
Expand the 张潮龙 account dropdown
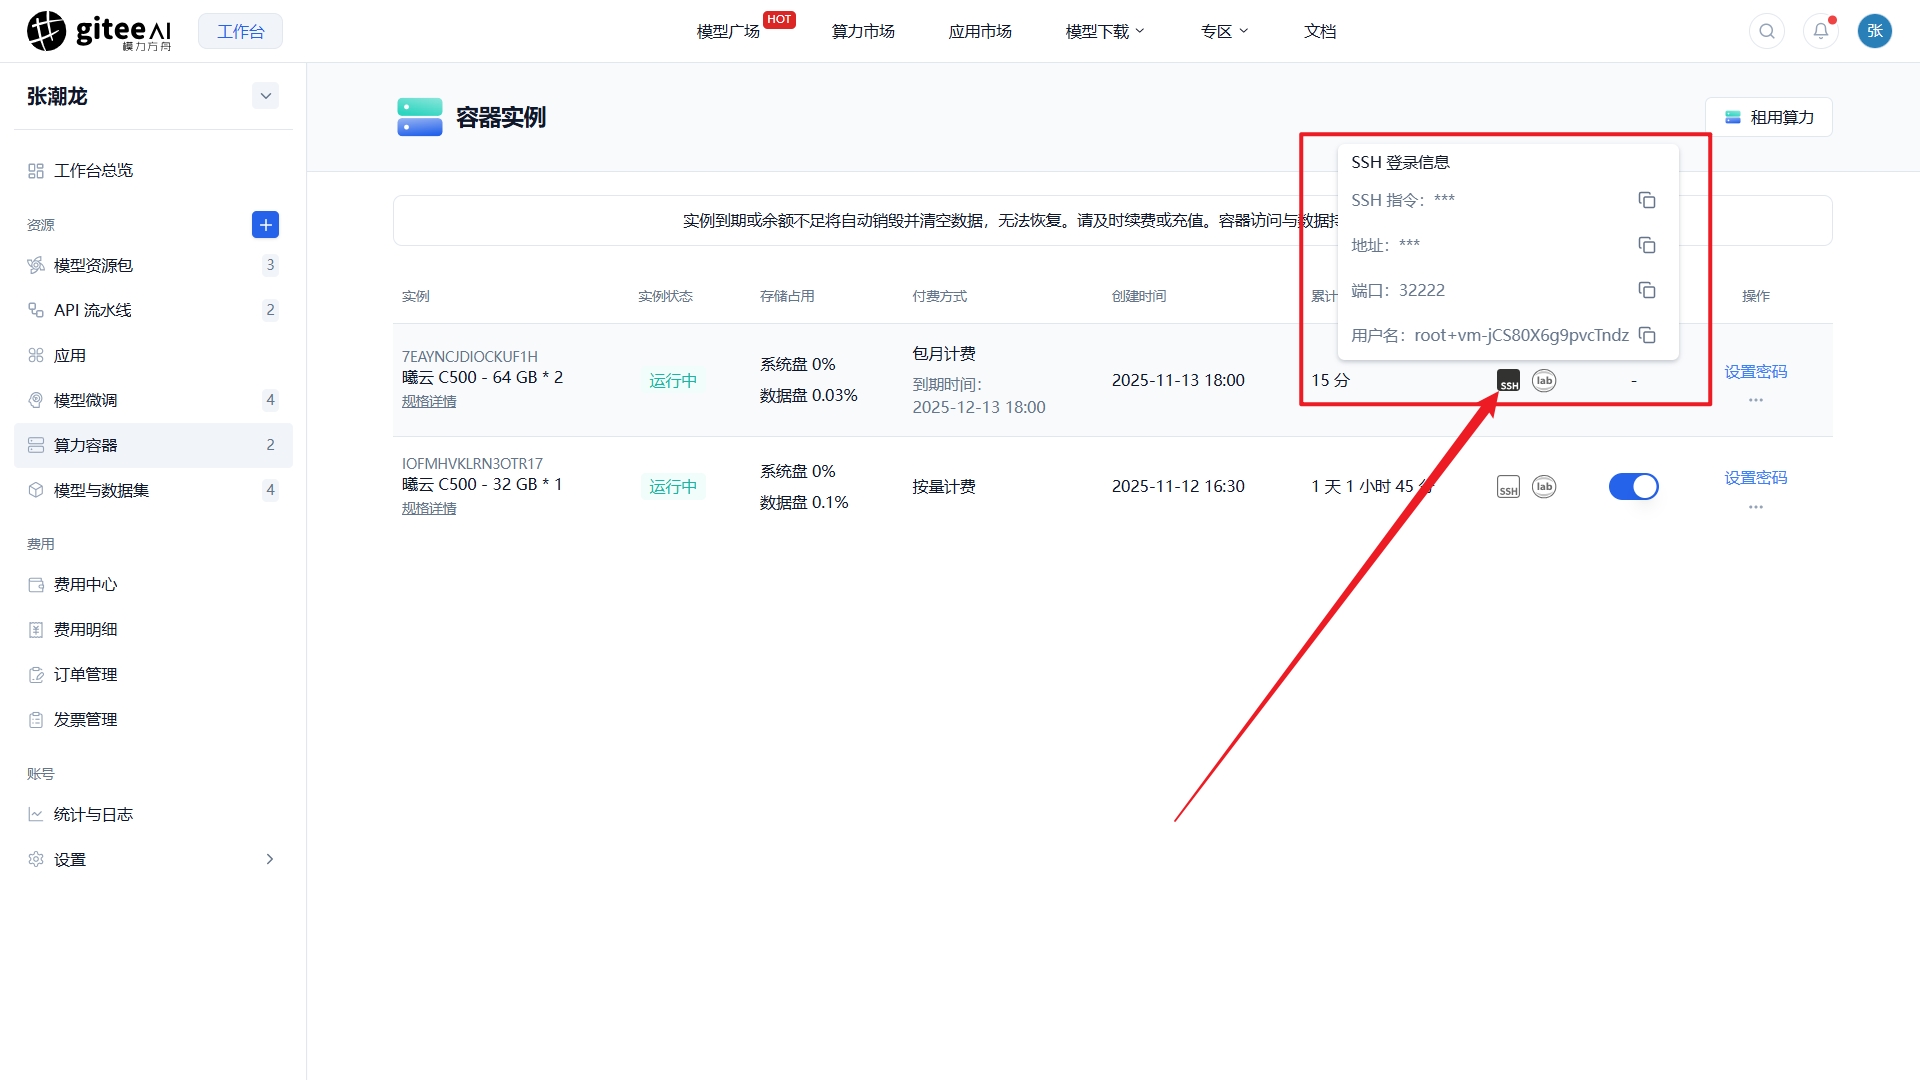[x=265, y=96]
